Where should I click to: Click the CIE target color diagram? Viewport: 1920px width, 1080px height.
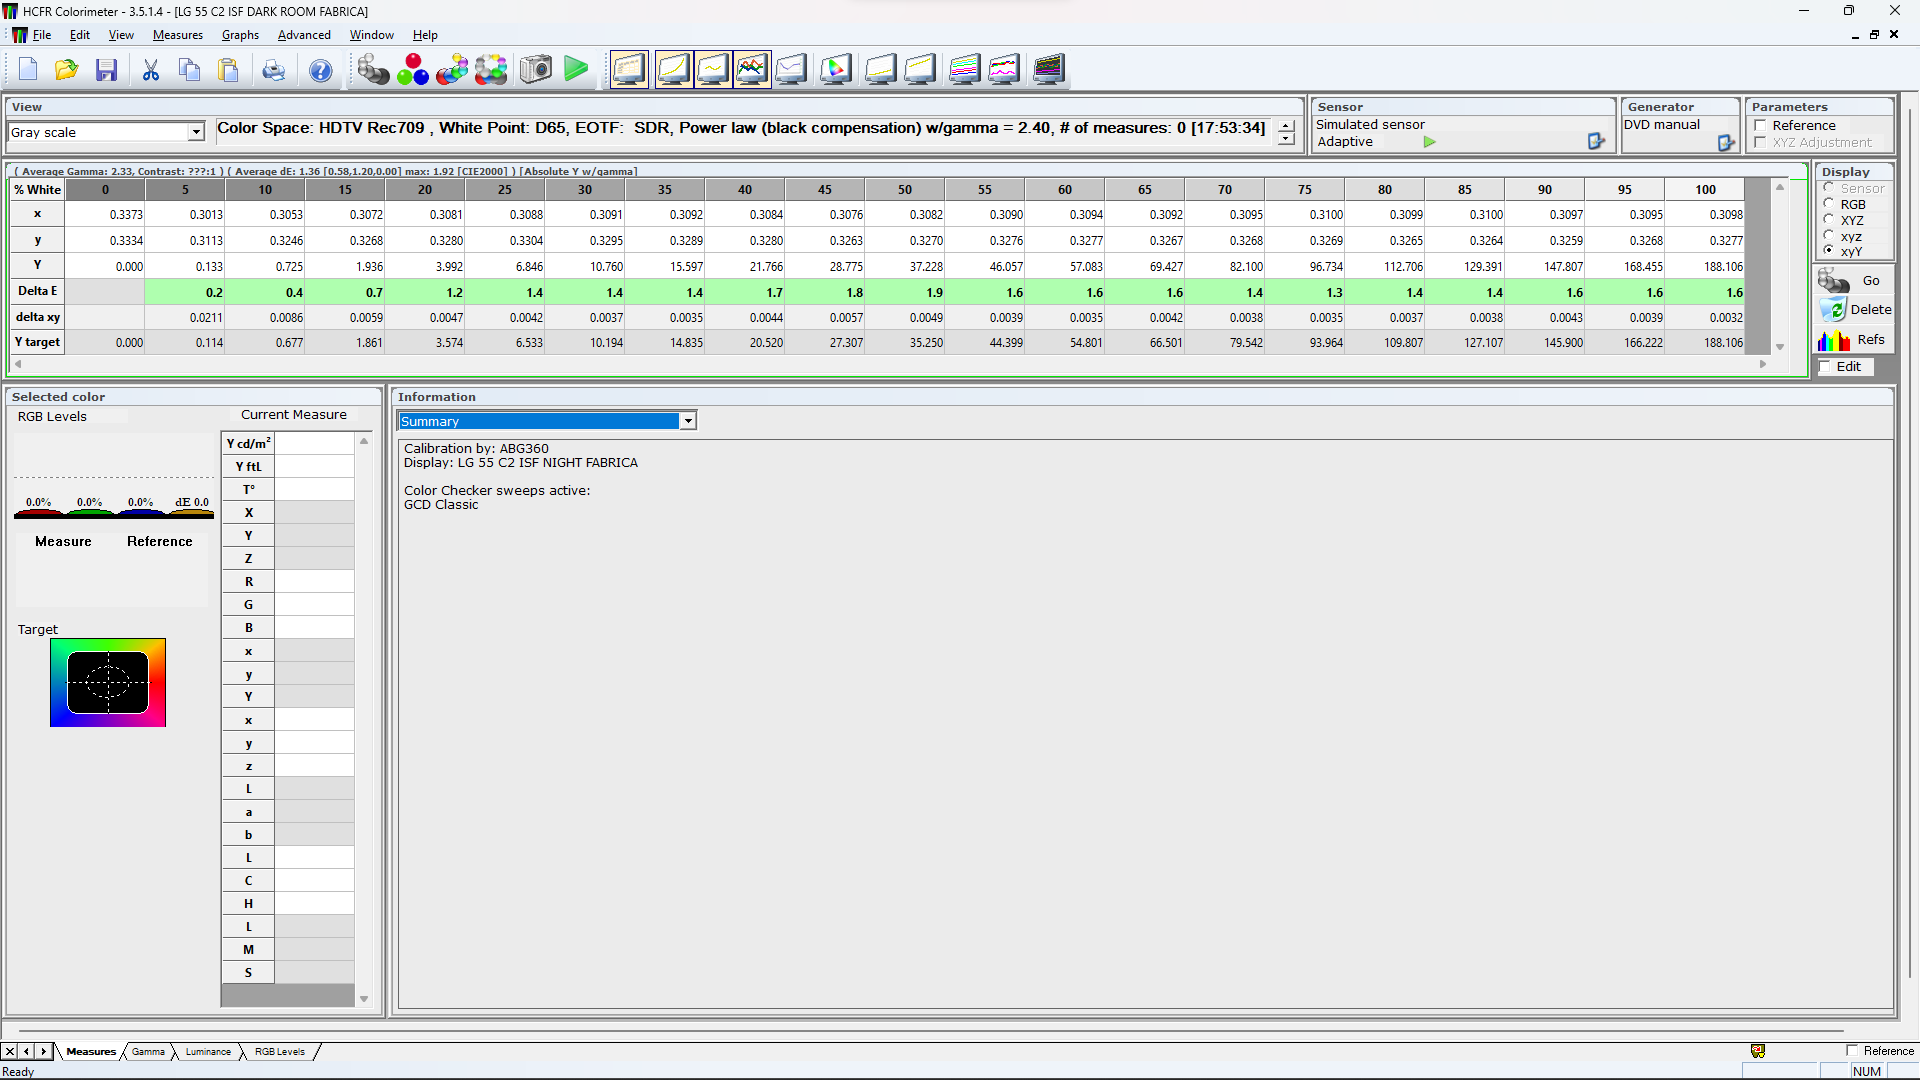[108, 683]
